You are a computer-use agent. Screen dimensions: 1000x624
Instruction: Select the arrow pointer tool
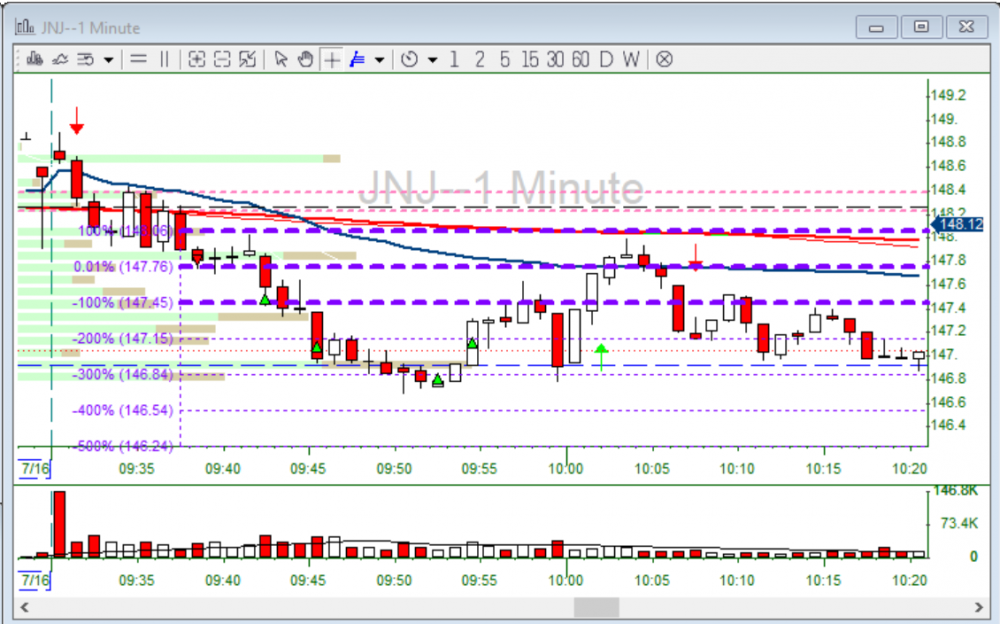281,60
